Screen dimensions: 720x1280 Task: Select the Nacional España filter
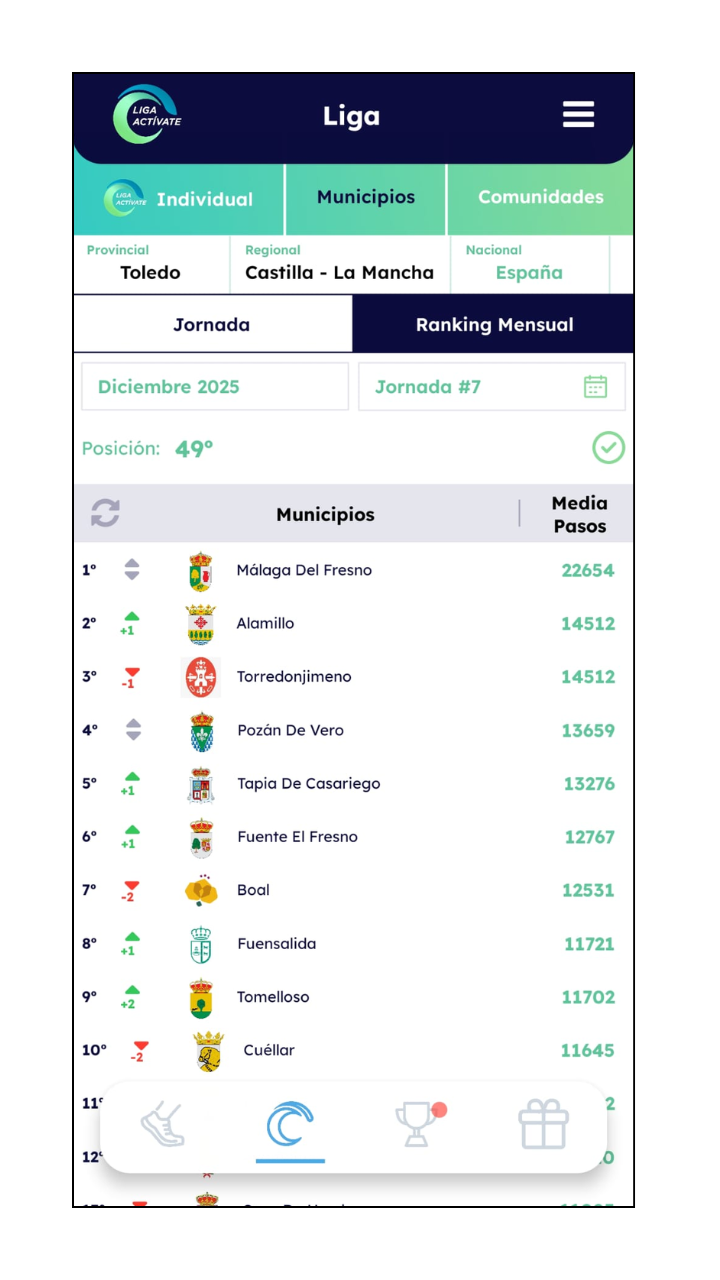[529, 264]
